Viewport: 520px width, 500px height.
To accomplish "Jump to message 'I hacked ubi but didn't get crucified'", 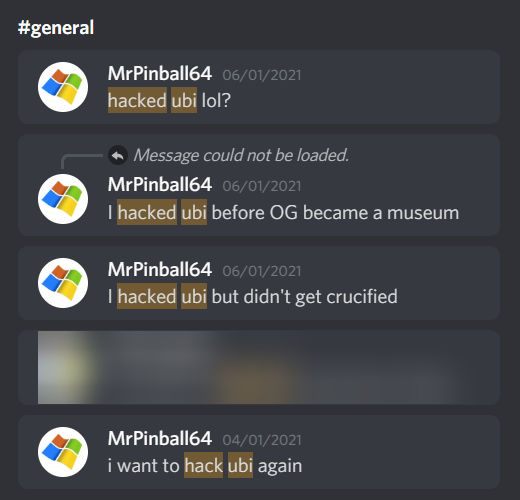I will pyautogui.click(x=259, y=283).
